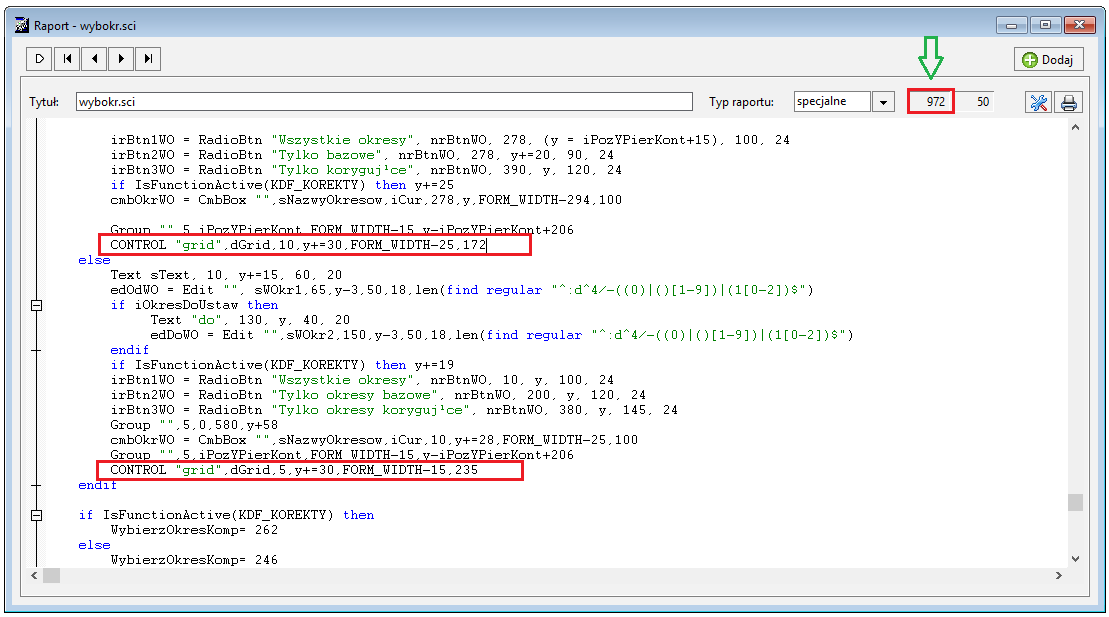The image size is (1109, 617).
Task: Select the specjalne combo box field
Action: click(832, 101)
